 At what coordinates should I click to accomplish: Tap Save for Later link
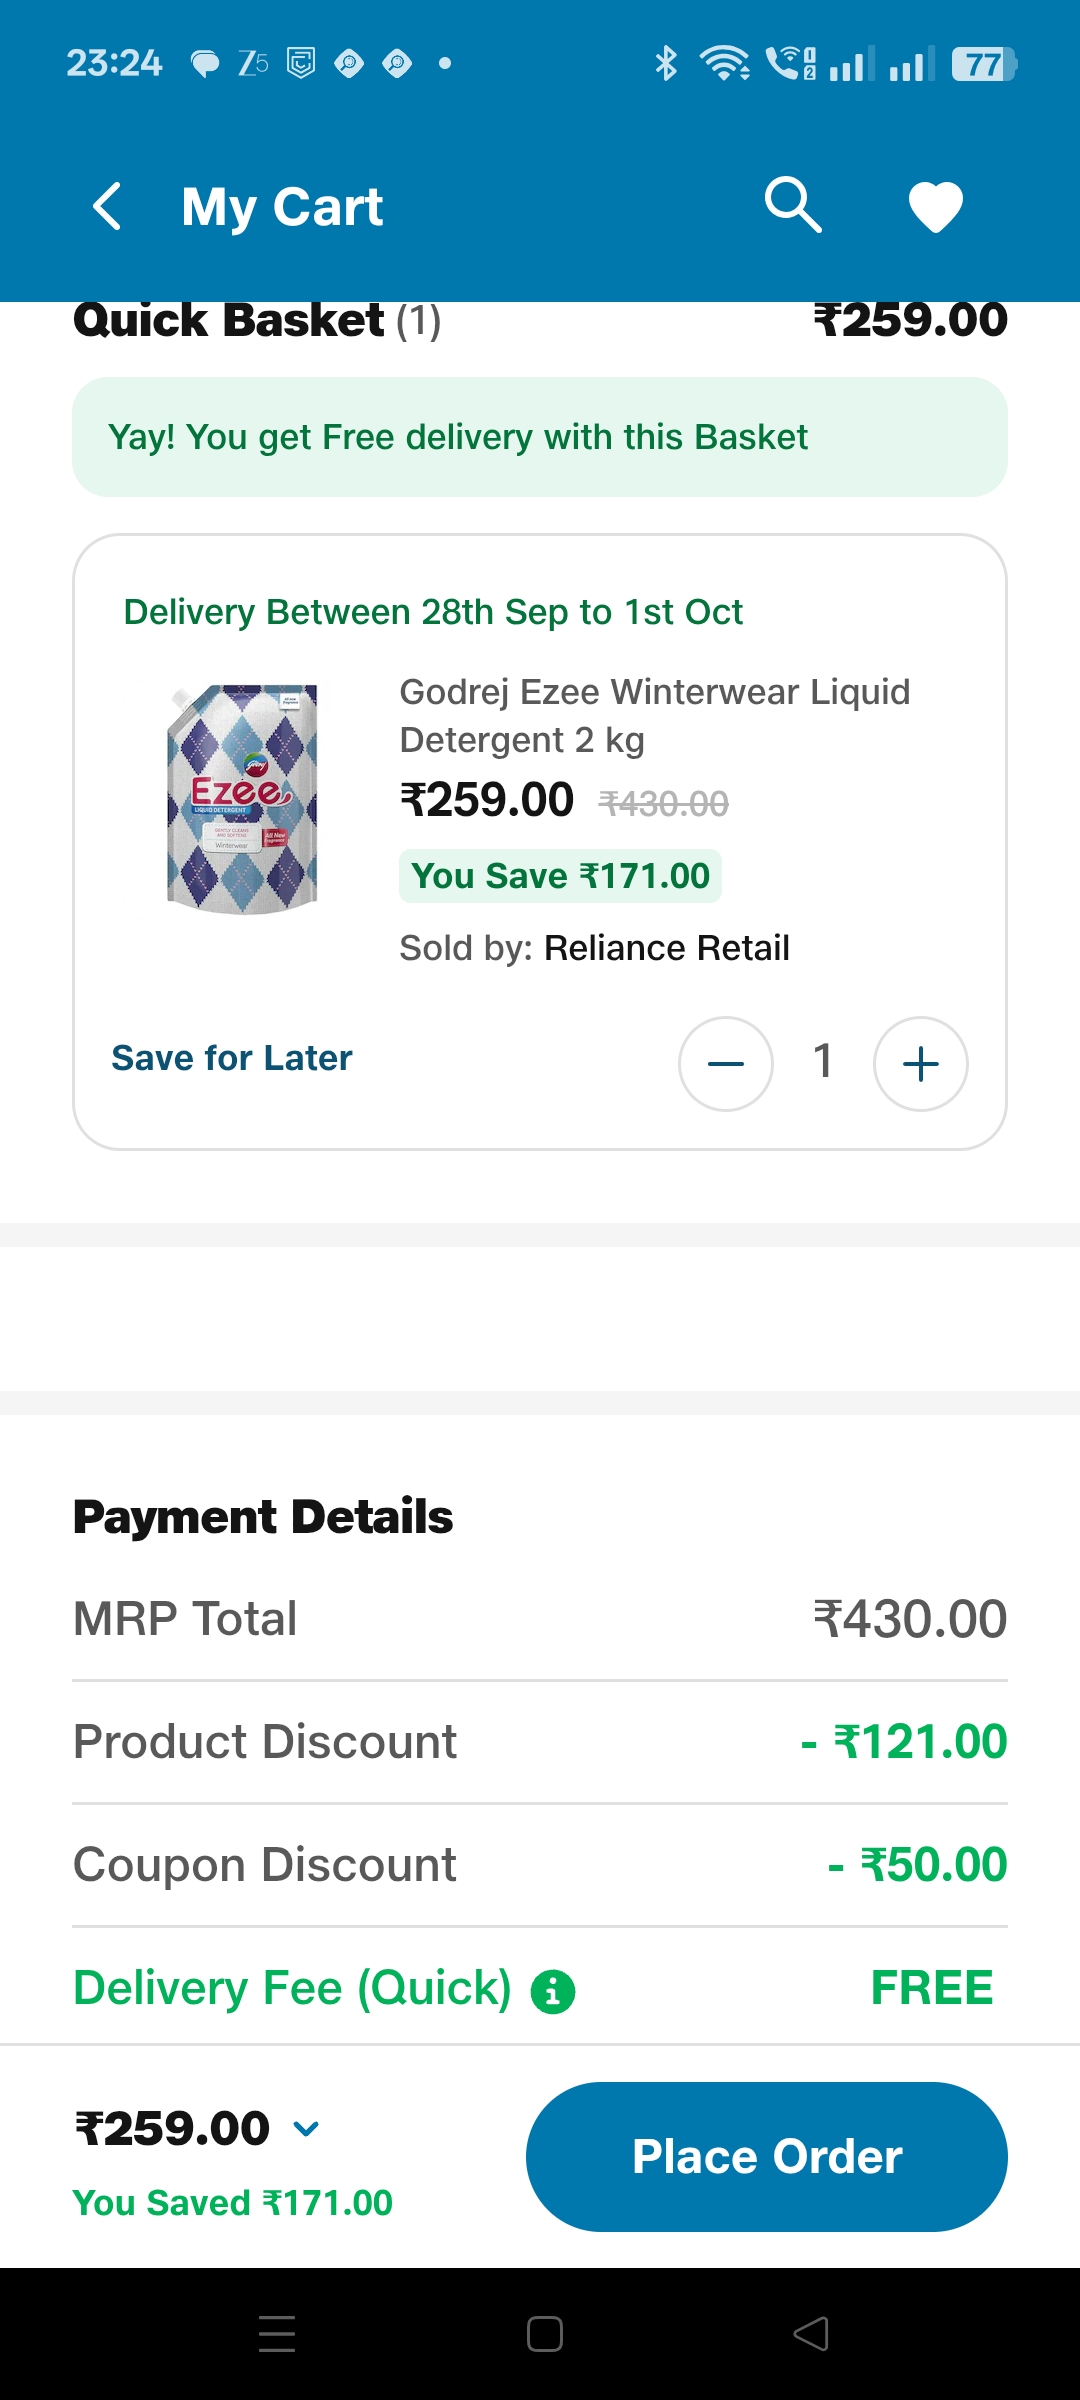232,1058
